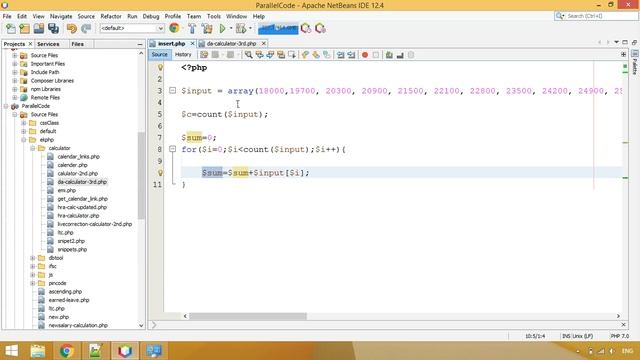Start macro recording red circle
Screen dimensions: 640x360
click(365, 55)
